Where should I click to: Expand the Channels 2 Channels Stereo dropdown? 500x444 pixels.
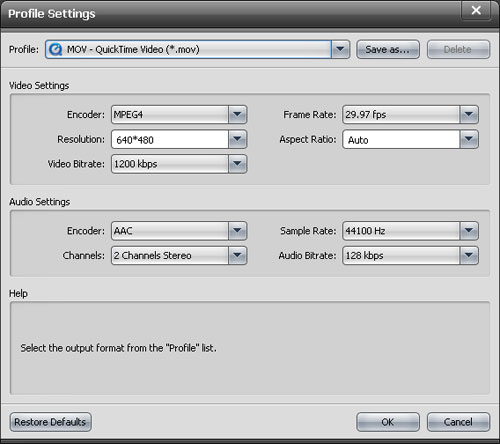point(237,255)
